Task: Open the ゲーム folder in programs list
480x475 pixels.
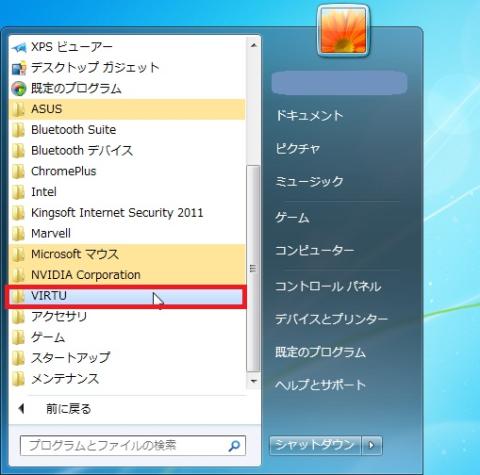Action: [x=127, y=337]
